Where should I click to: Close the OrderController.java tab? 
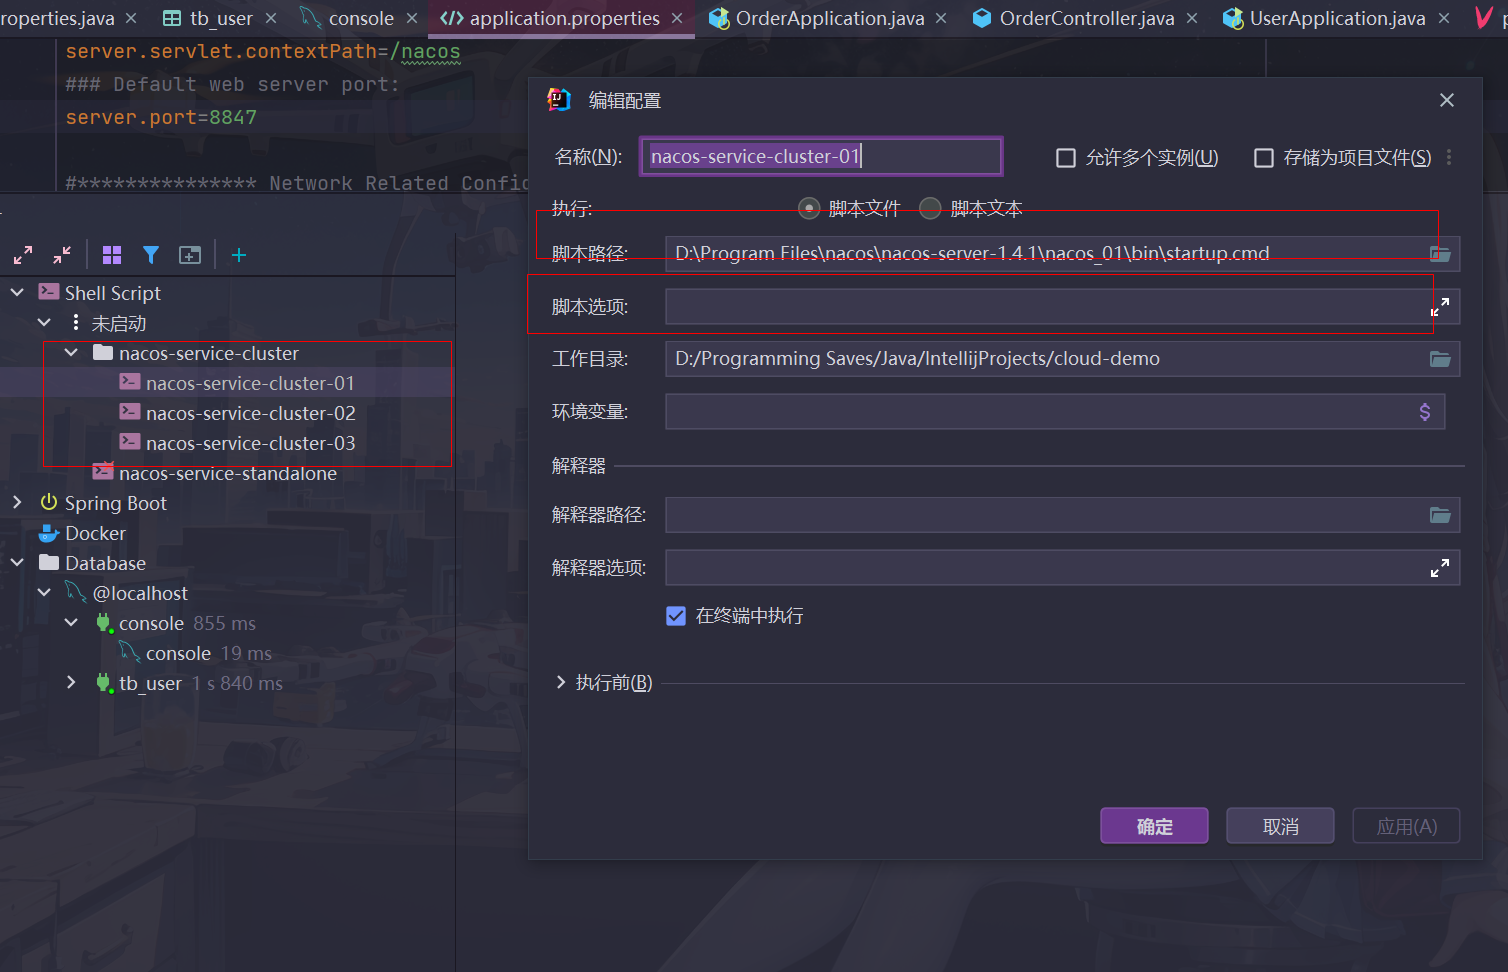pyautogui.click(x=1192, y=18)
